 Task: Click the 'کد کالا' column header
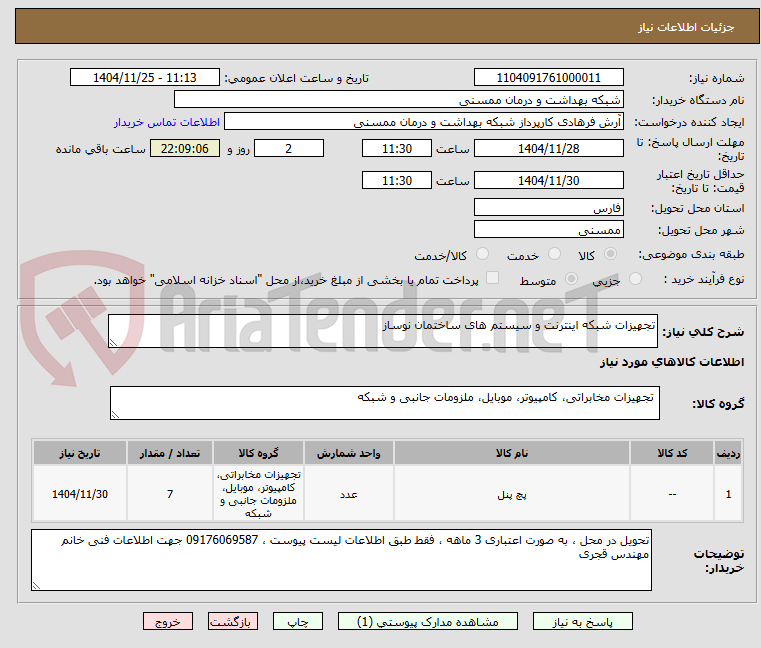click(672, 453)
